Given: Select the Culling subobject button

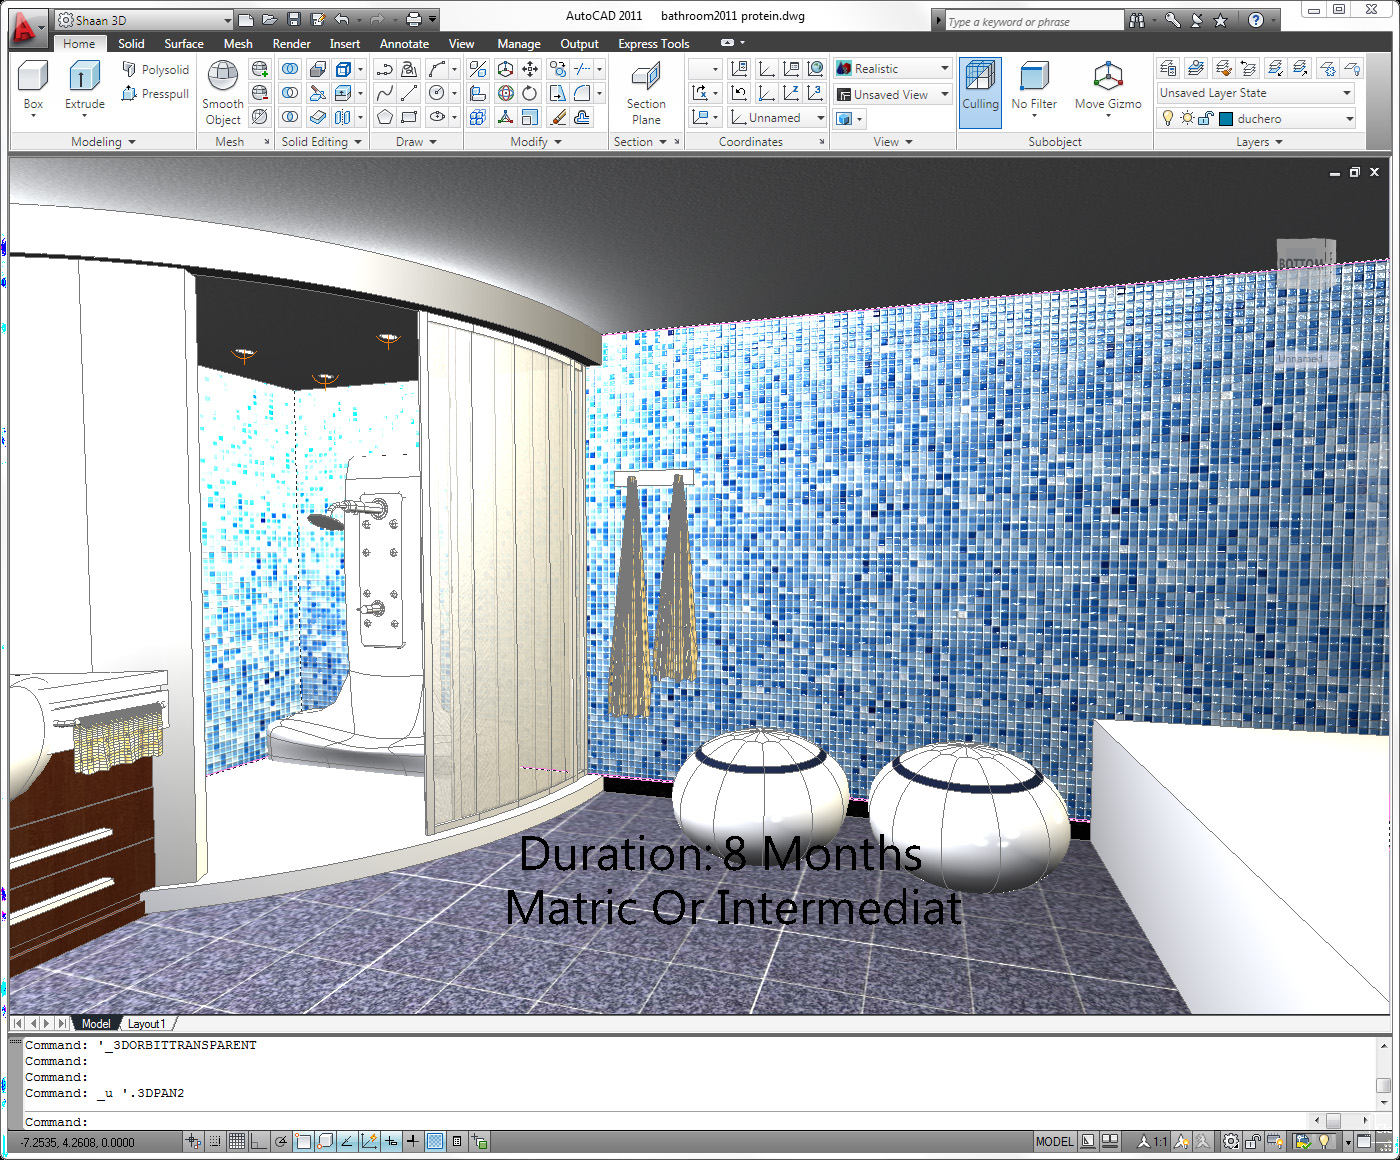Looking at the screenshot, I should [x=980, y=92].
